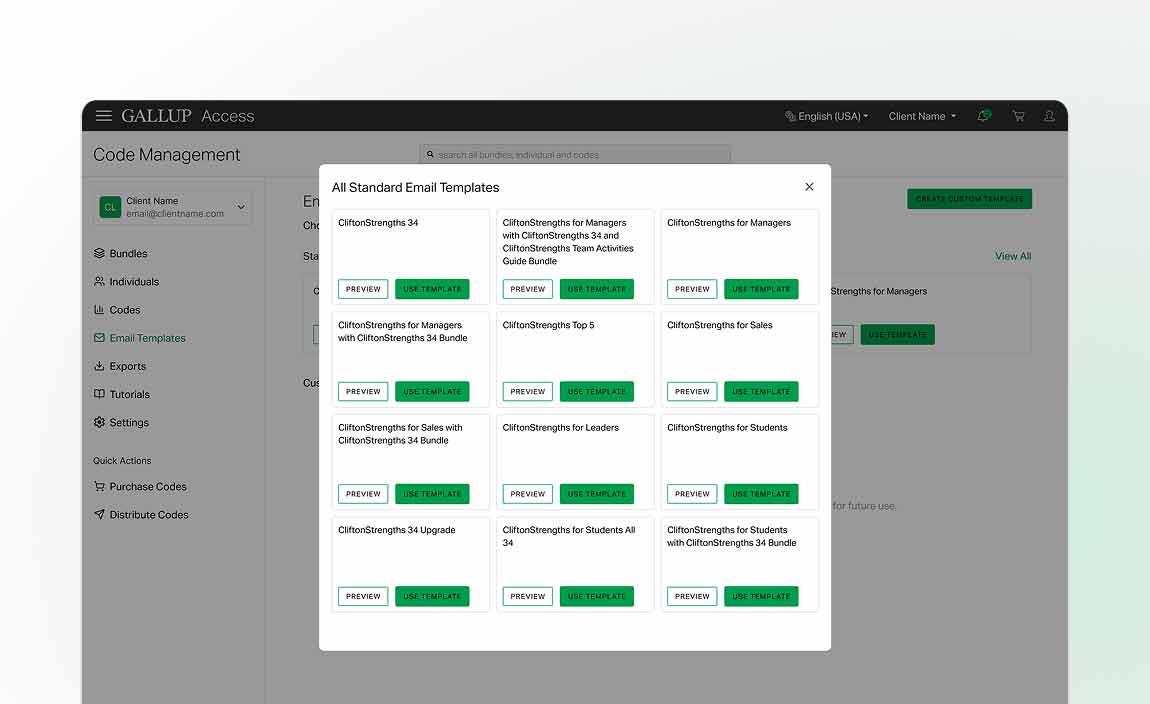Open the Codes section
Viewport: 1150px width, 704px height.
[x=125, y=309]
